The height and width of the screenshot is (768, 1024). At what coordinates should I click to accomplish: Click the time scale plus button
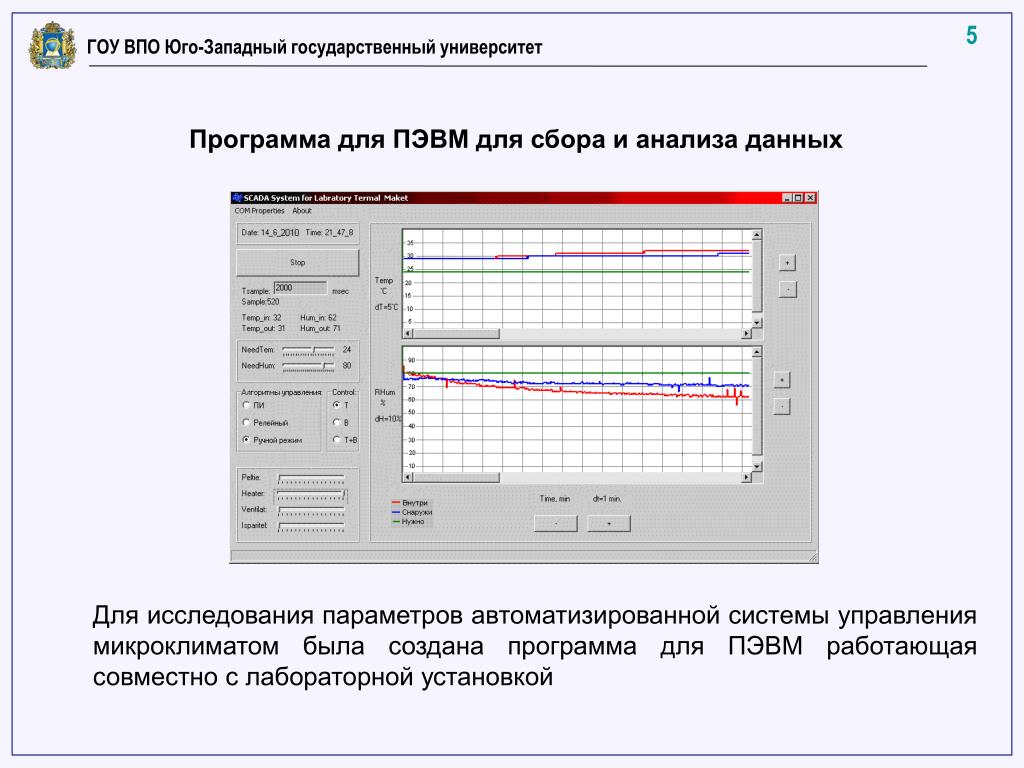pos(609,524)
